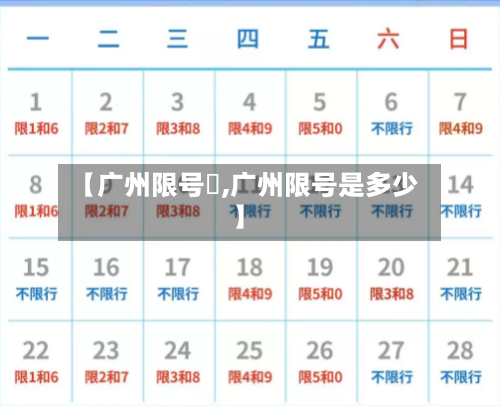Select date number 7
Screen dimensions: 500x406
[460, 102]
